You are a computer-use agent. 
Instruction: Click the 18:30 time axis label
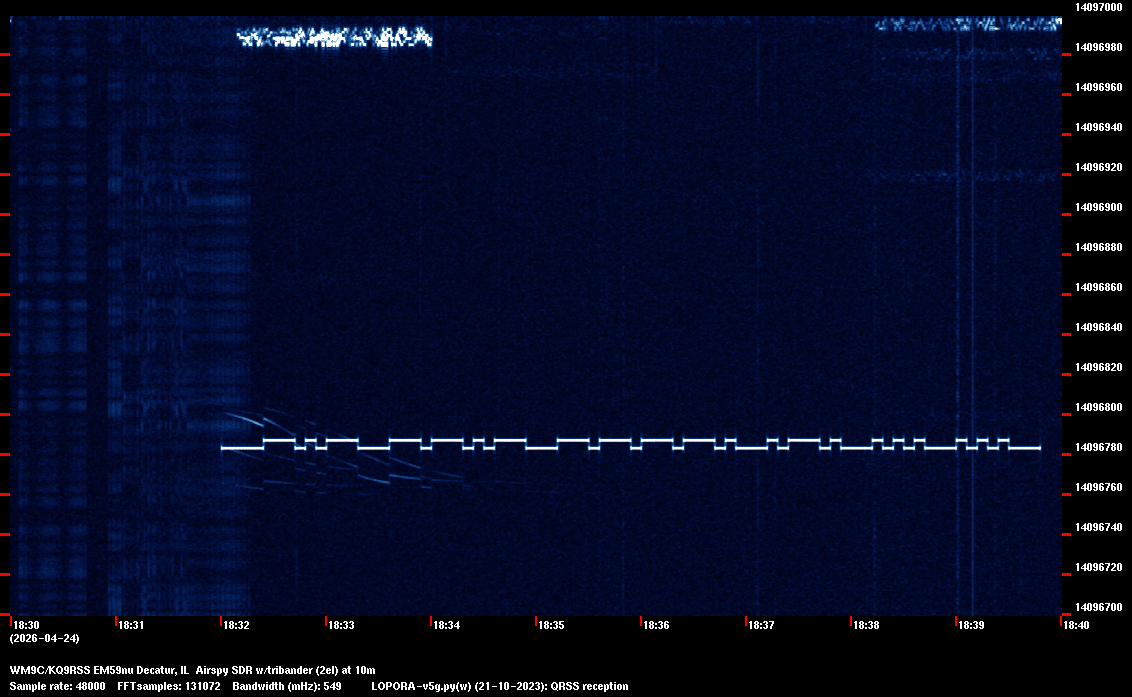(25, 625)
